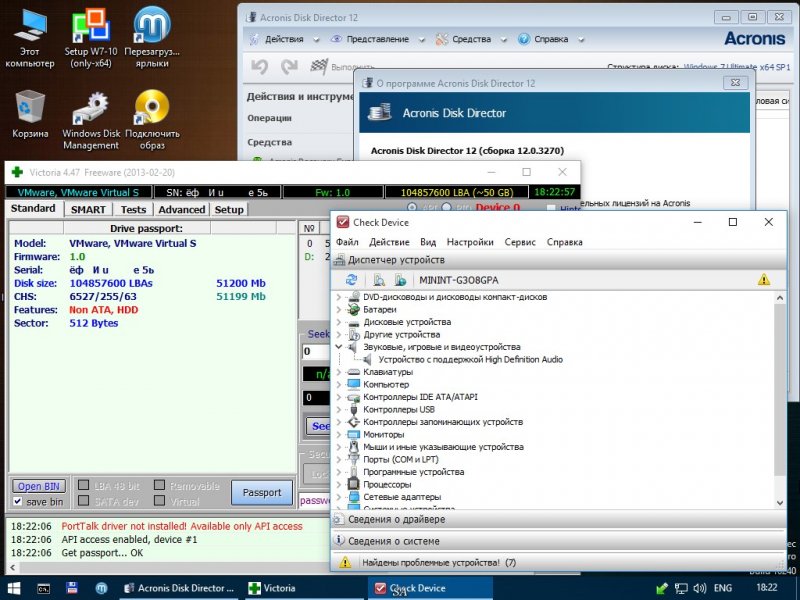Viewport: 800px width, 600px height.
Task: Open the Сервис menu in Check Device
Action: tap(520, 242)
